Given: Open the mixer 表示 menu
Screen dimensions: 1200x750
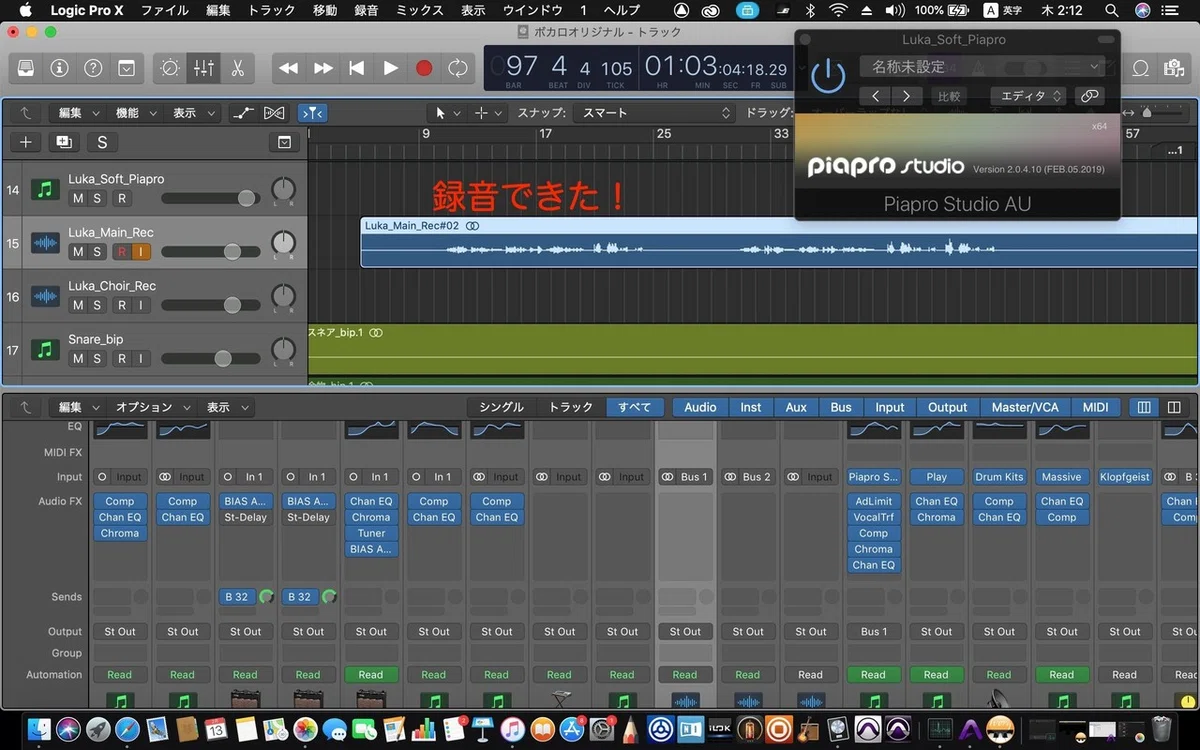Looking at the screenshot, I should [227, 407].
